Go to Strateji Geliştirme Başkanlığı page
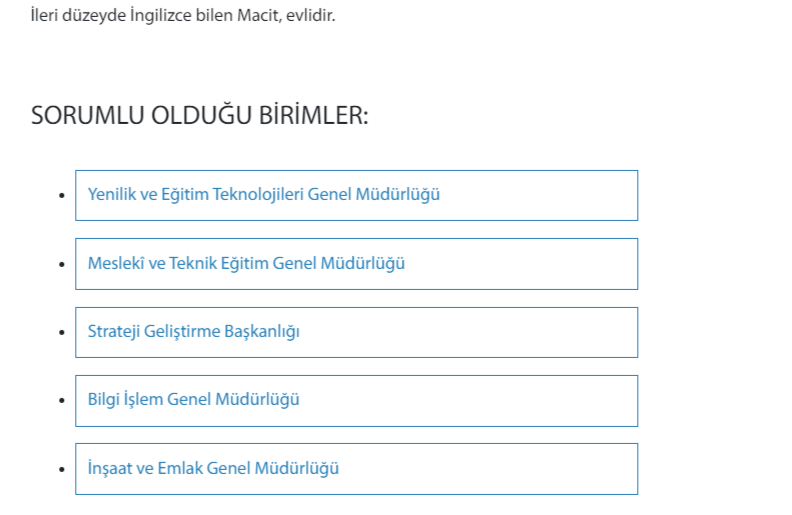 [194, 332]
